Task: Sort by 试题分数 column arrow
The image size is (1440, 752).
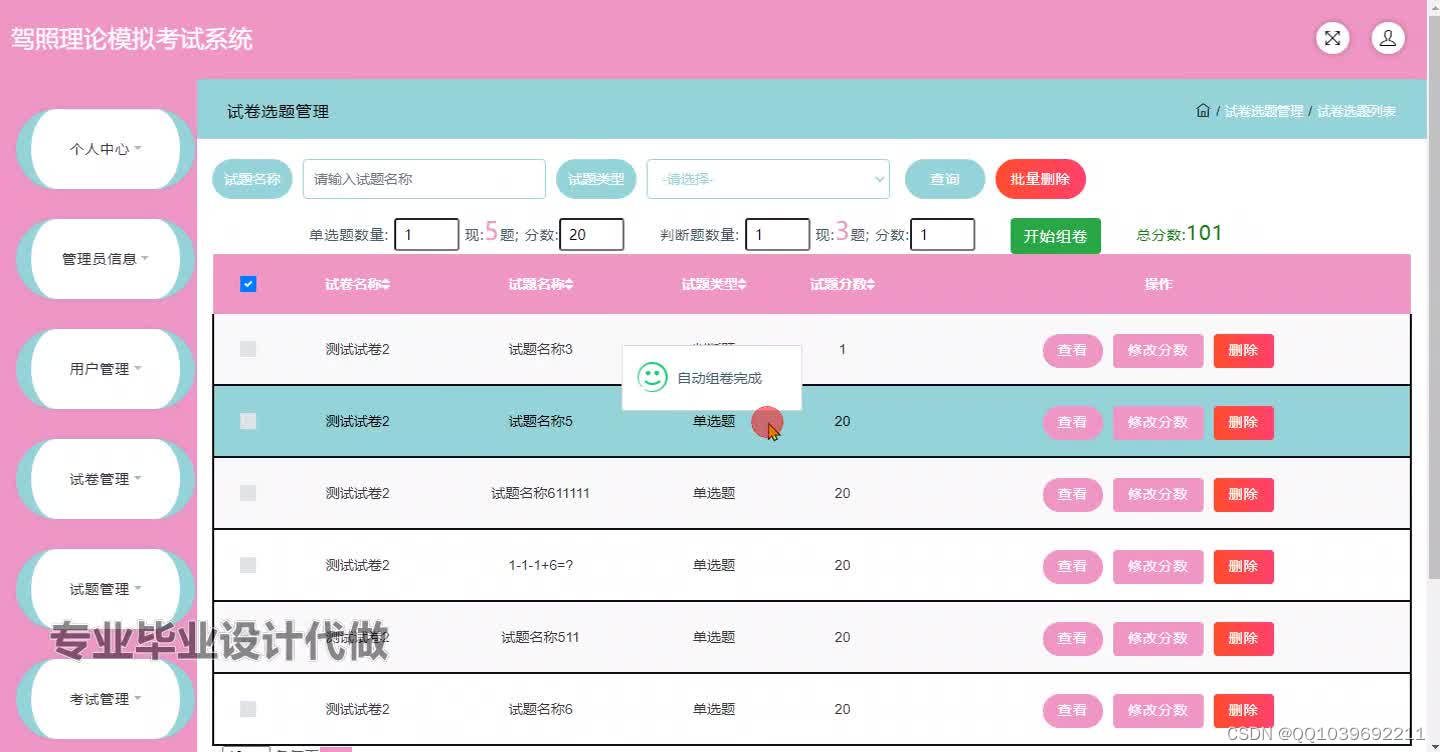Action: point(870,284)
